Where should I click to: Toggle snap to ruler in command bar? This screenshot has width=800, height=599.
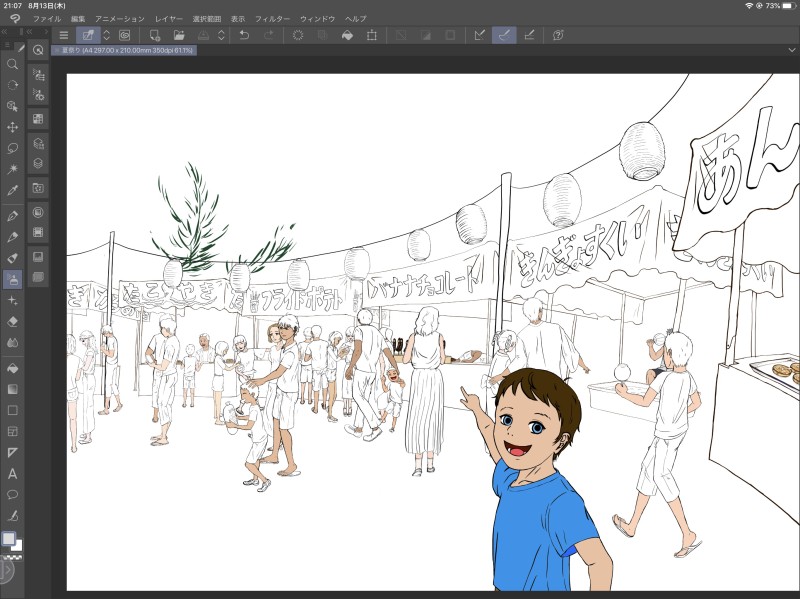click(479, 35)
